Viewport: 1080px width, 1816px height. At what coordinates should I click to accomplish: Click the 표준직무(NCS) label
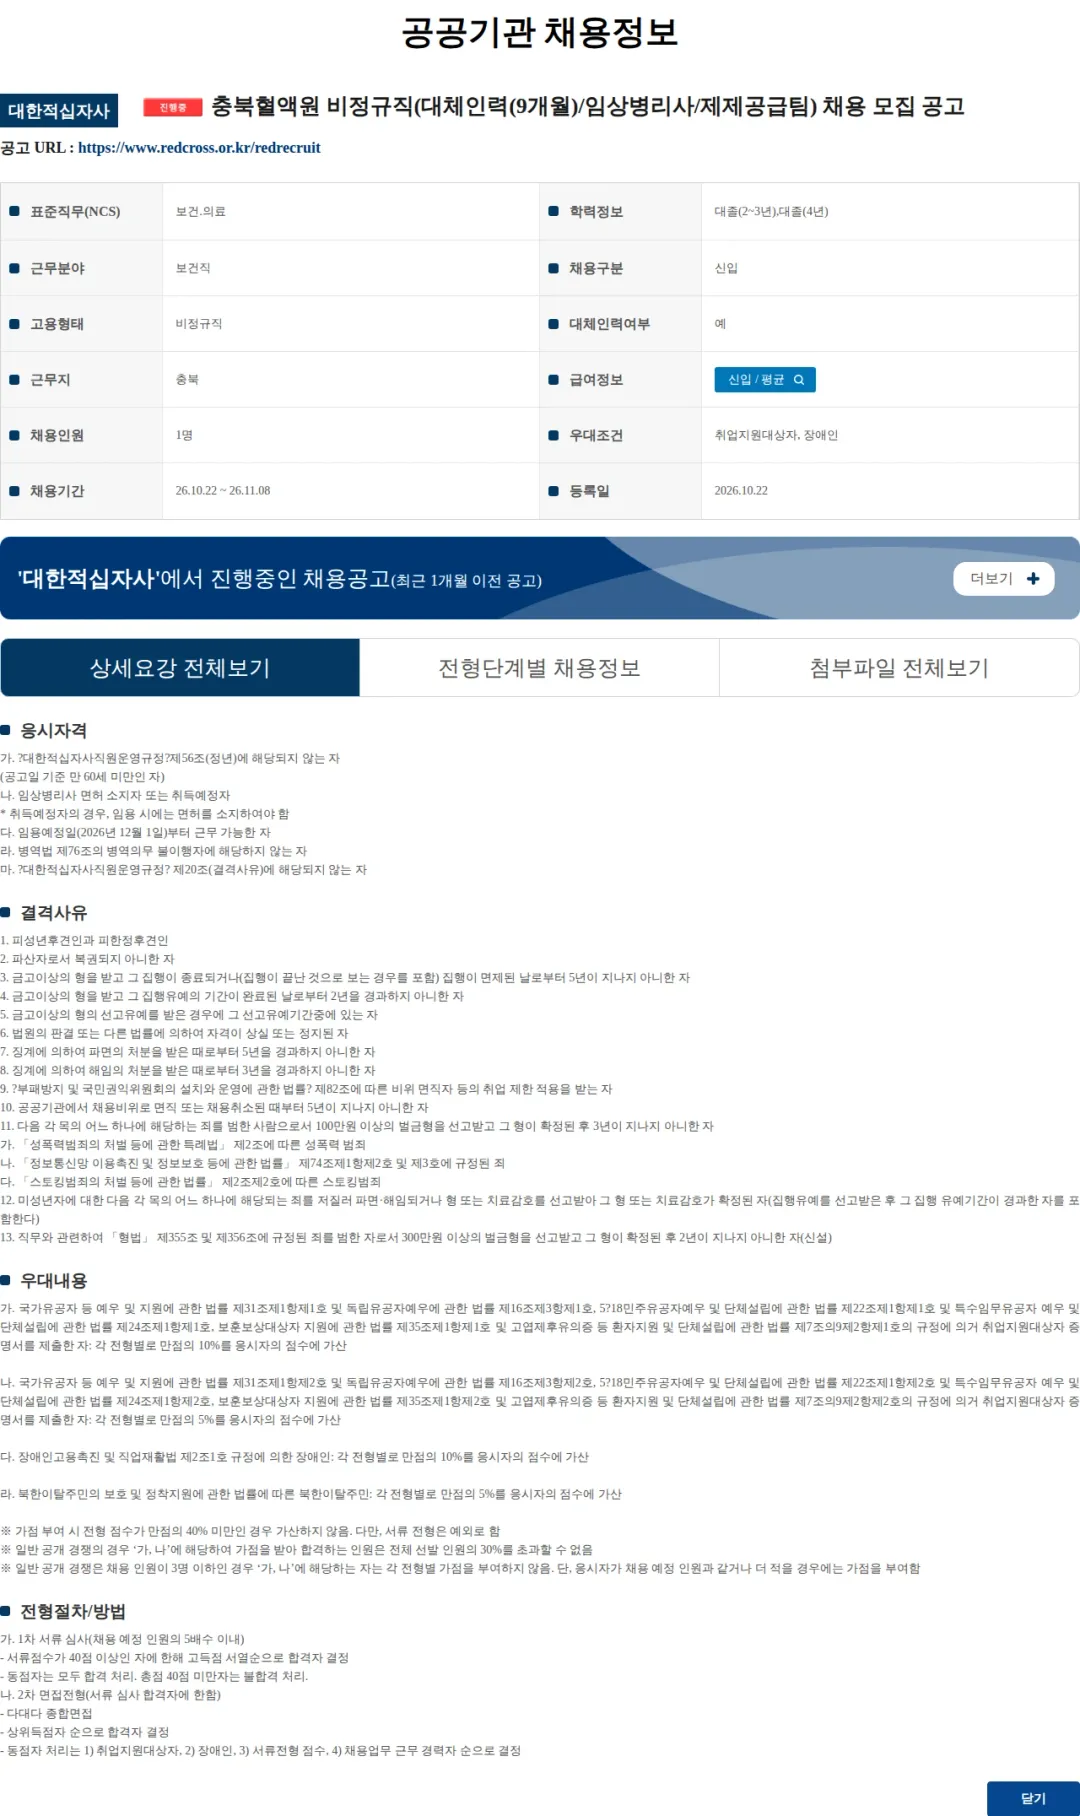[75, 212]
